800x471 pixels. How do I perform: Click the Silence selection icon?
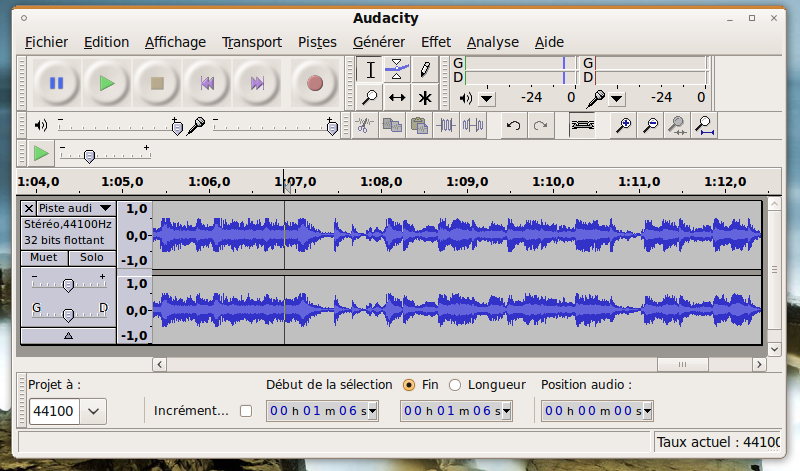coord(473,125)
